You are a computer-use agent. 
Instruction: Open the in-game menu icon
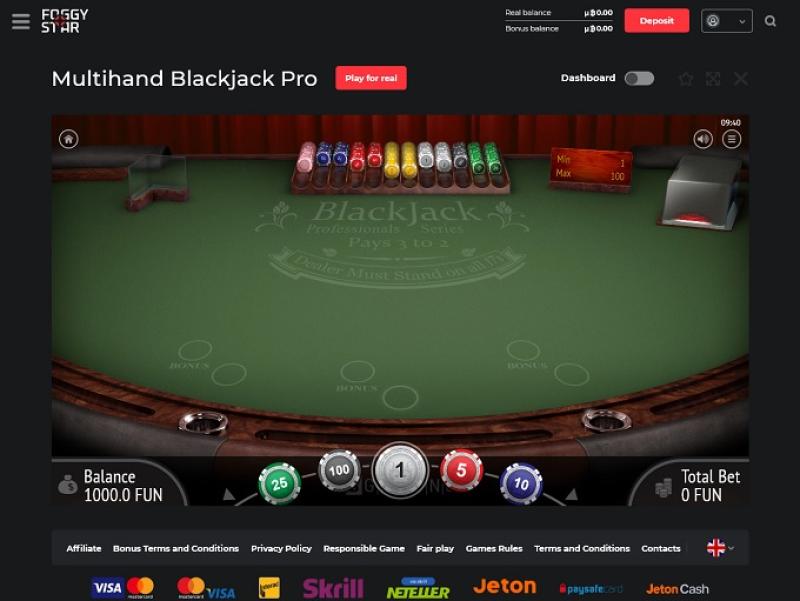(x=731, y=139)
